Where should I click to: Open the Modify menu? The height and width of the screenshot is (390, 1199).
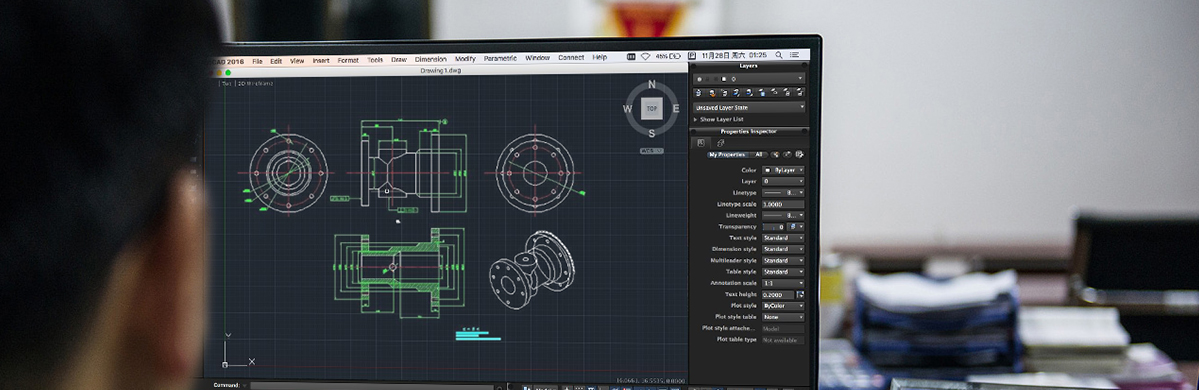coord(465,58)
